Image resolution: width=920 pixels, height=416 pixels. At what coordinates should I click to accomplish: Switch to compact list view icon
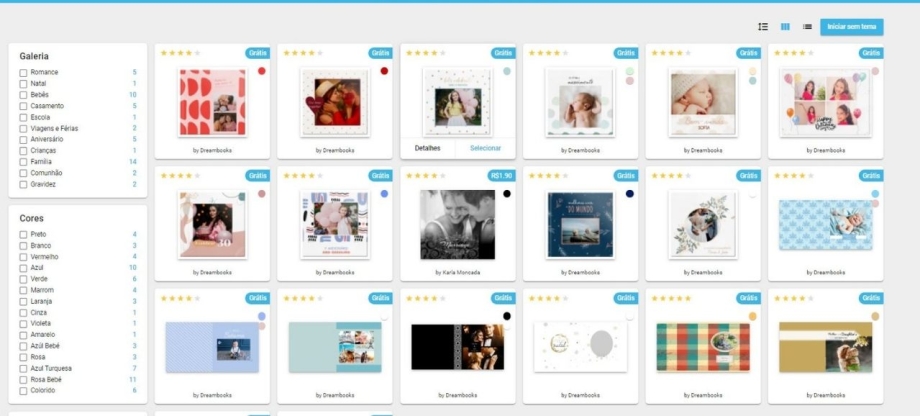point(807,27)
